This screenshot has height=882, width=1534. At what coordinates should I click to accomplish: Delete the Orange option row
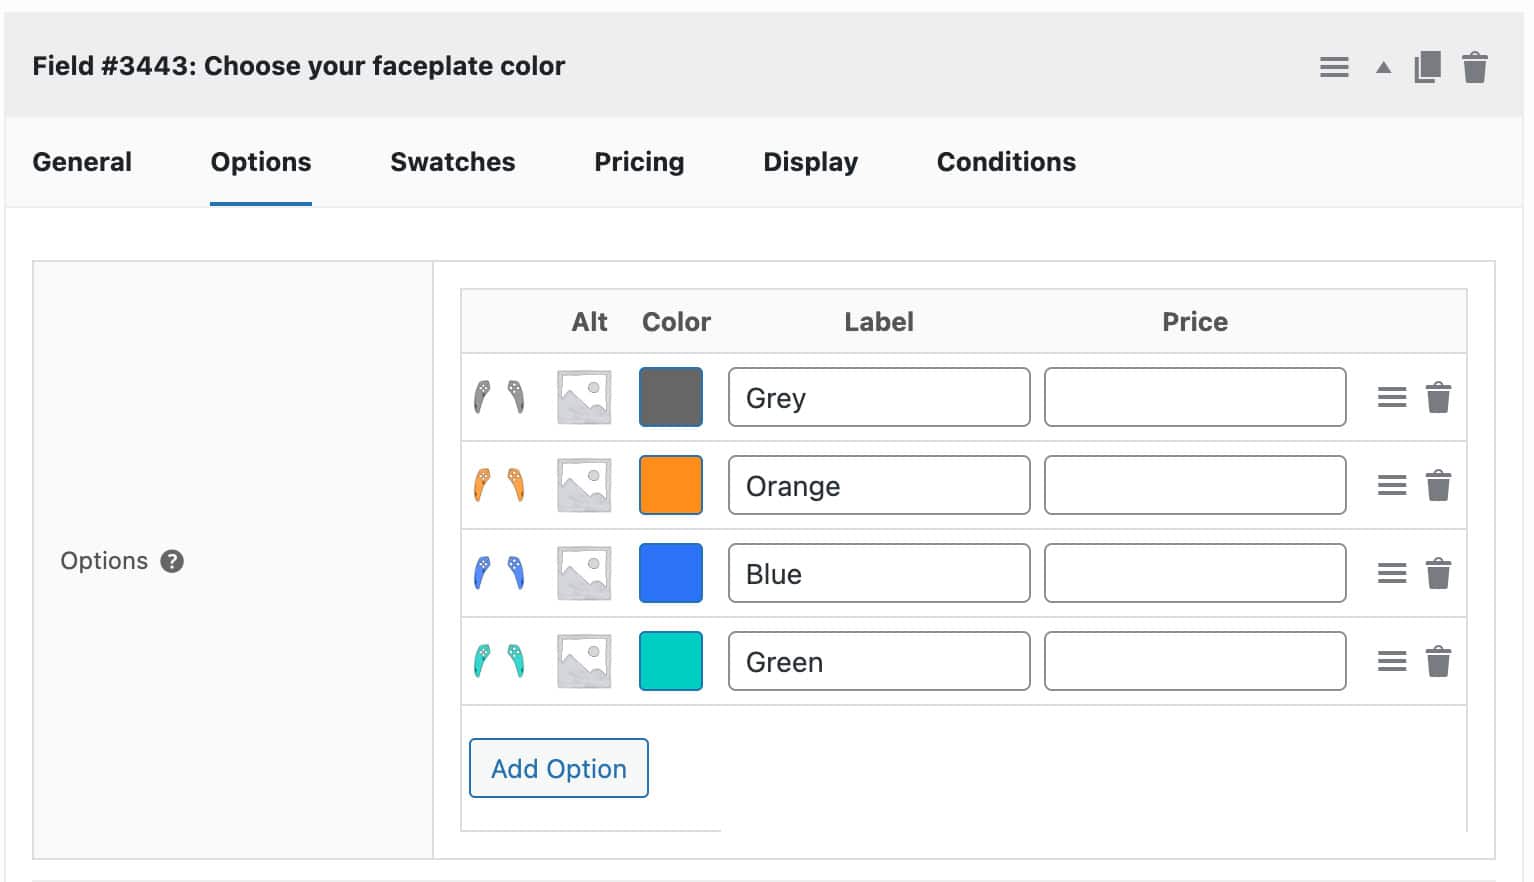click(x=1440, y=485)
